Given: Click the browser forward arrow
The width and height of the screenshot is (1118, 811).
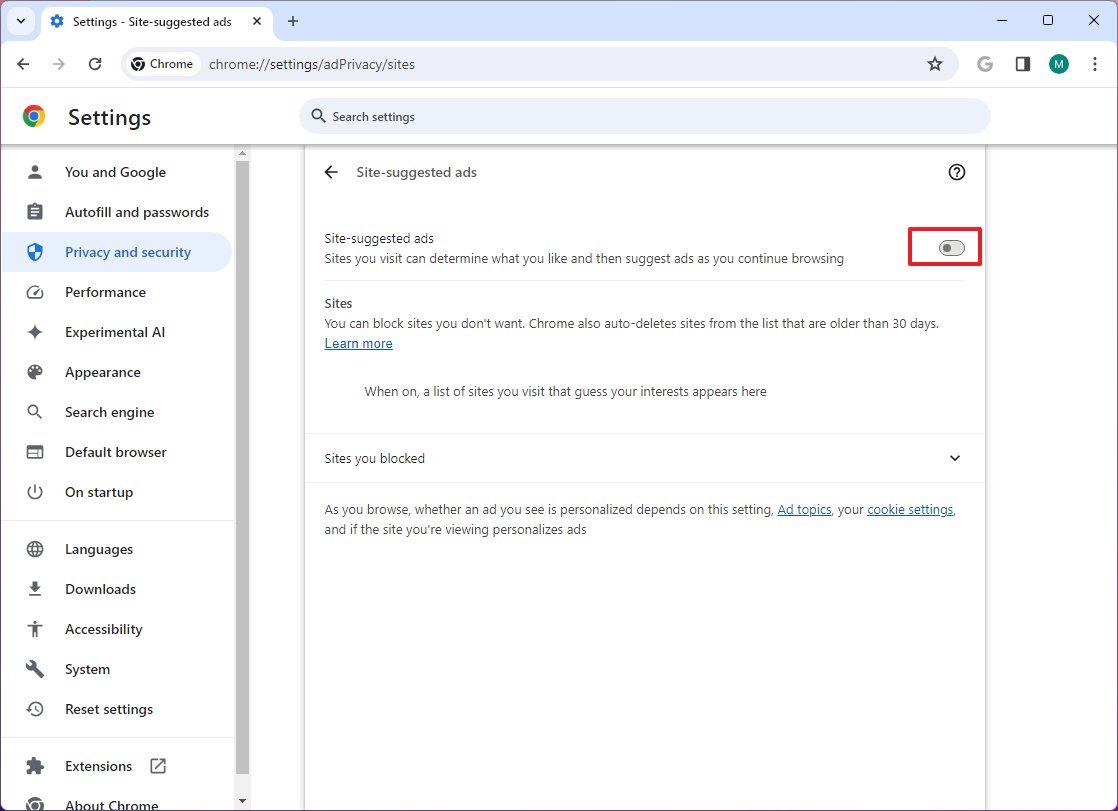Looking at the screenshot, I should [x=58, y=64].
